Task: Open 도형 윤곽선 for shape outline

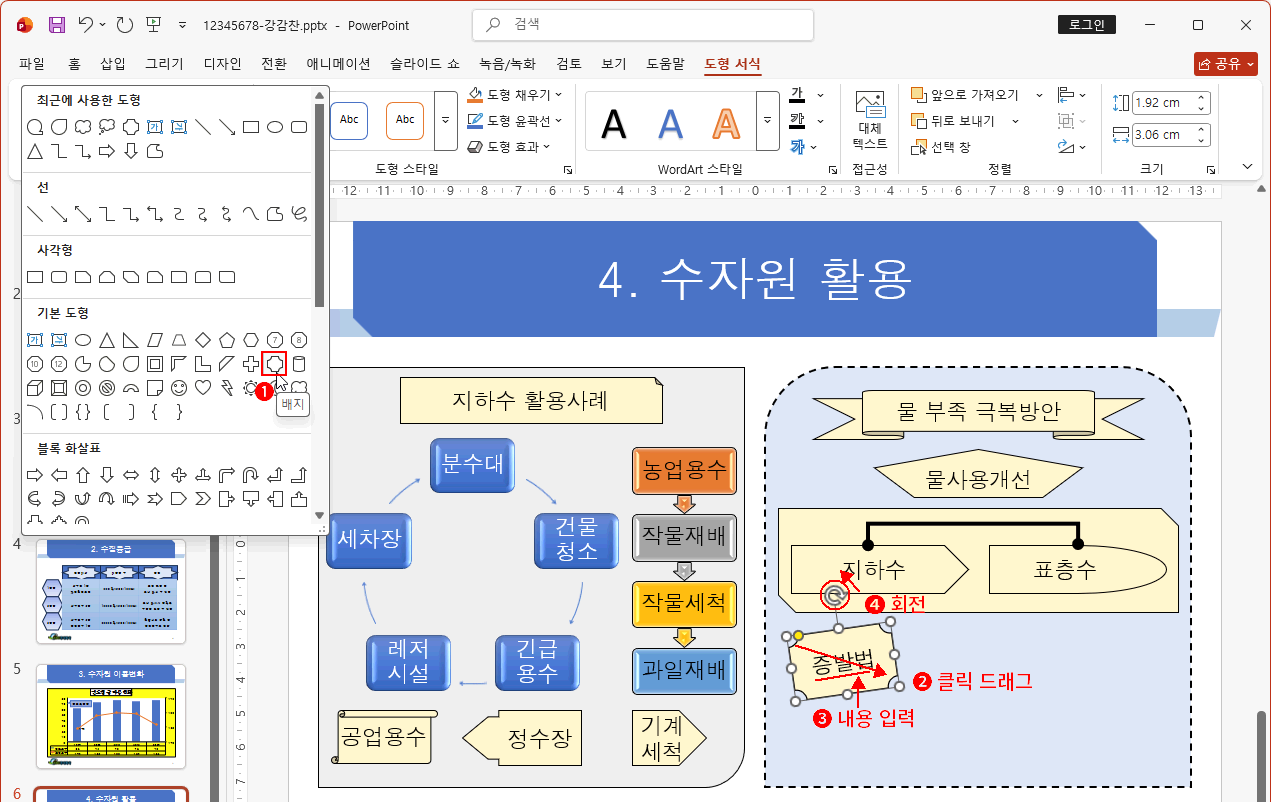Action: click(x=516, y=120)
